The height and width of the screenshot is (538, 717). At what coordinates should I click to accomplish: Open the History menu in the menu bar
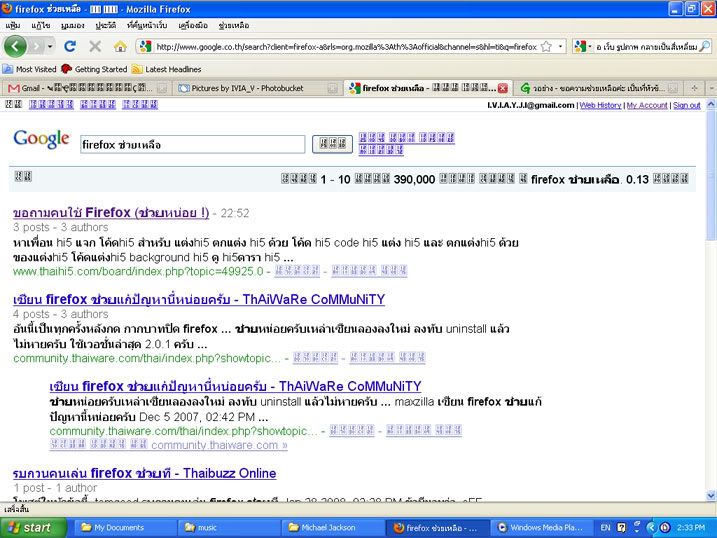pos(105,26)
